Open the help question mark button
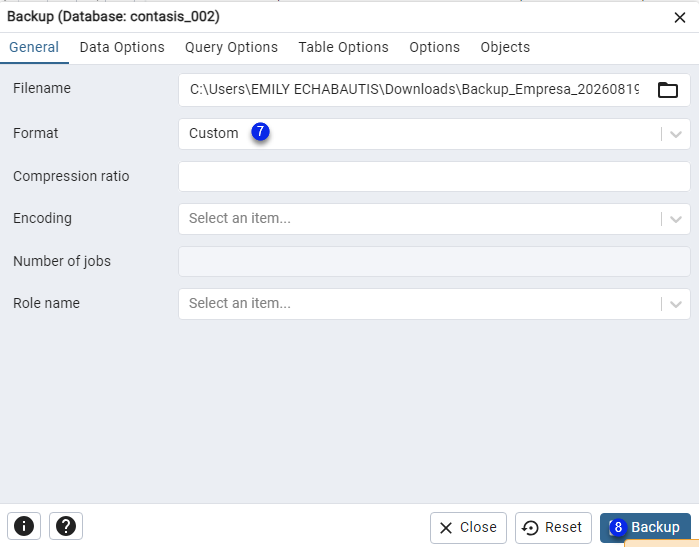Viewport: 699px width, 547px height. pyautogui.click(x=66, y=526)
